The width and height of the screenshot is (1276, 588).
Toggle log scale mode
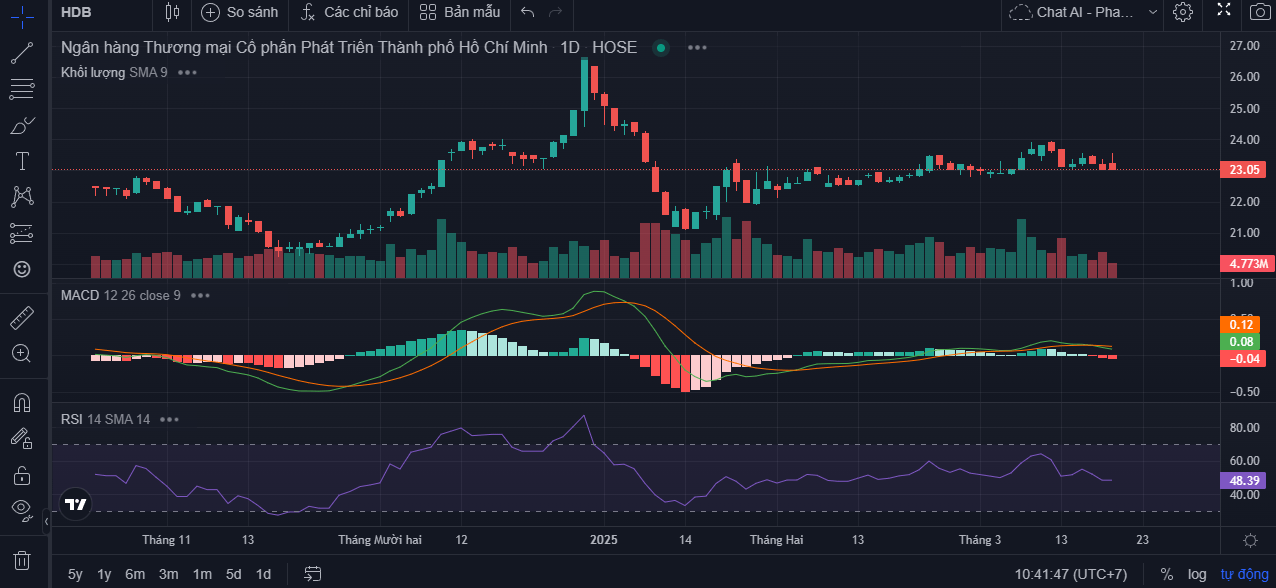tap(1197, 574)
